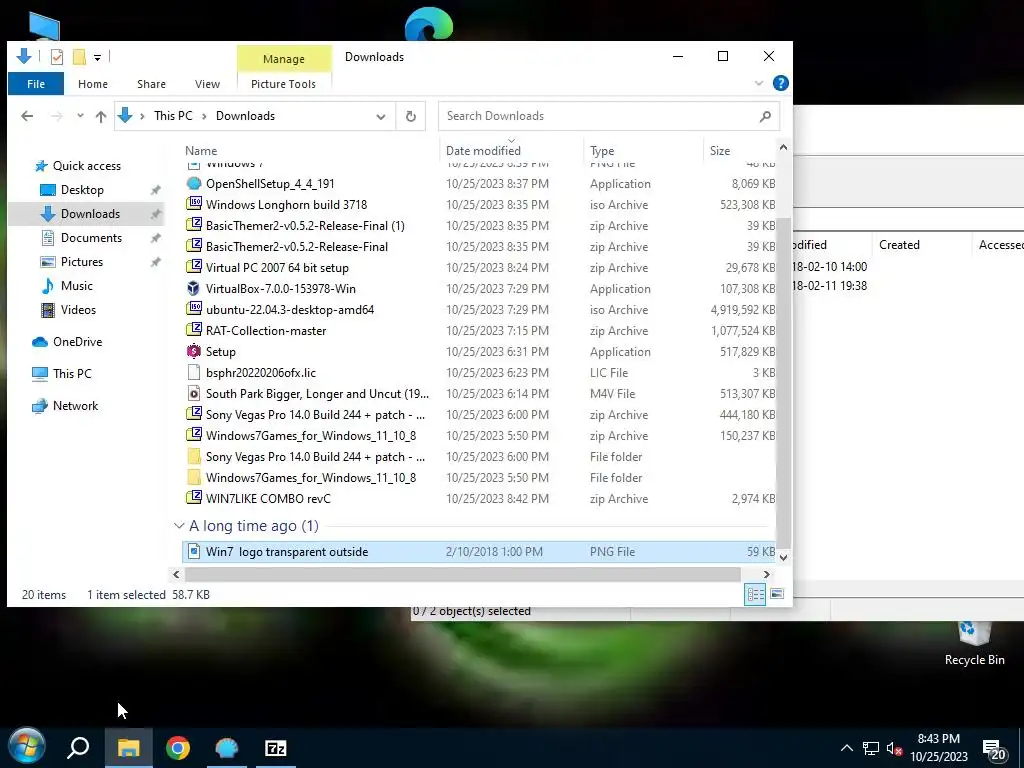This screenshot has width=1024, height=768.
Task: Select the Setup application file
Action: (479, 351)
